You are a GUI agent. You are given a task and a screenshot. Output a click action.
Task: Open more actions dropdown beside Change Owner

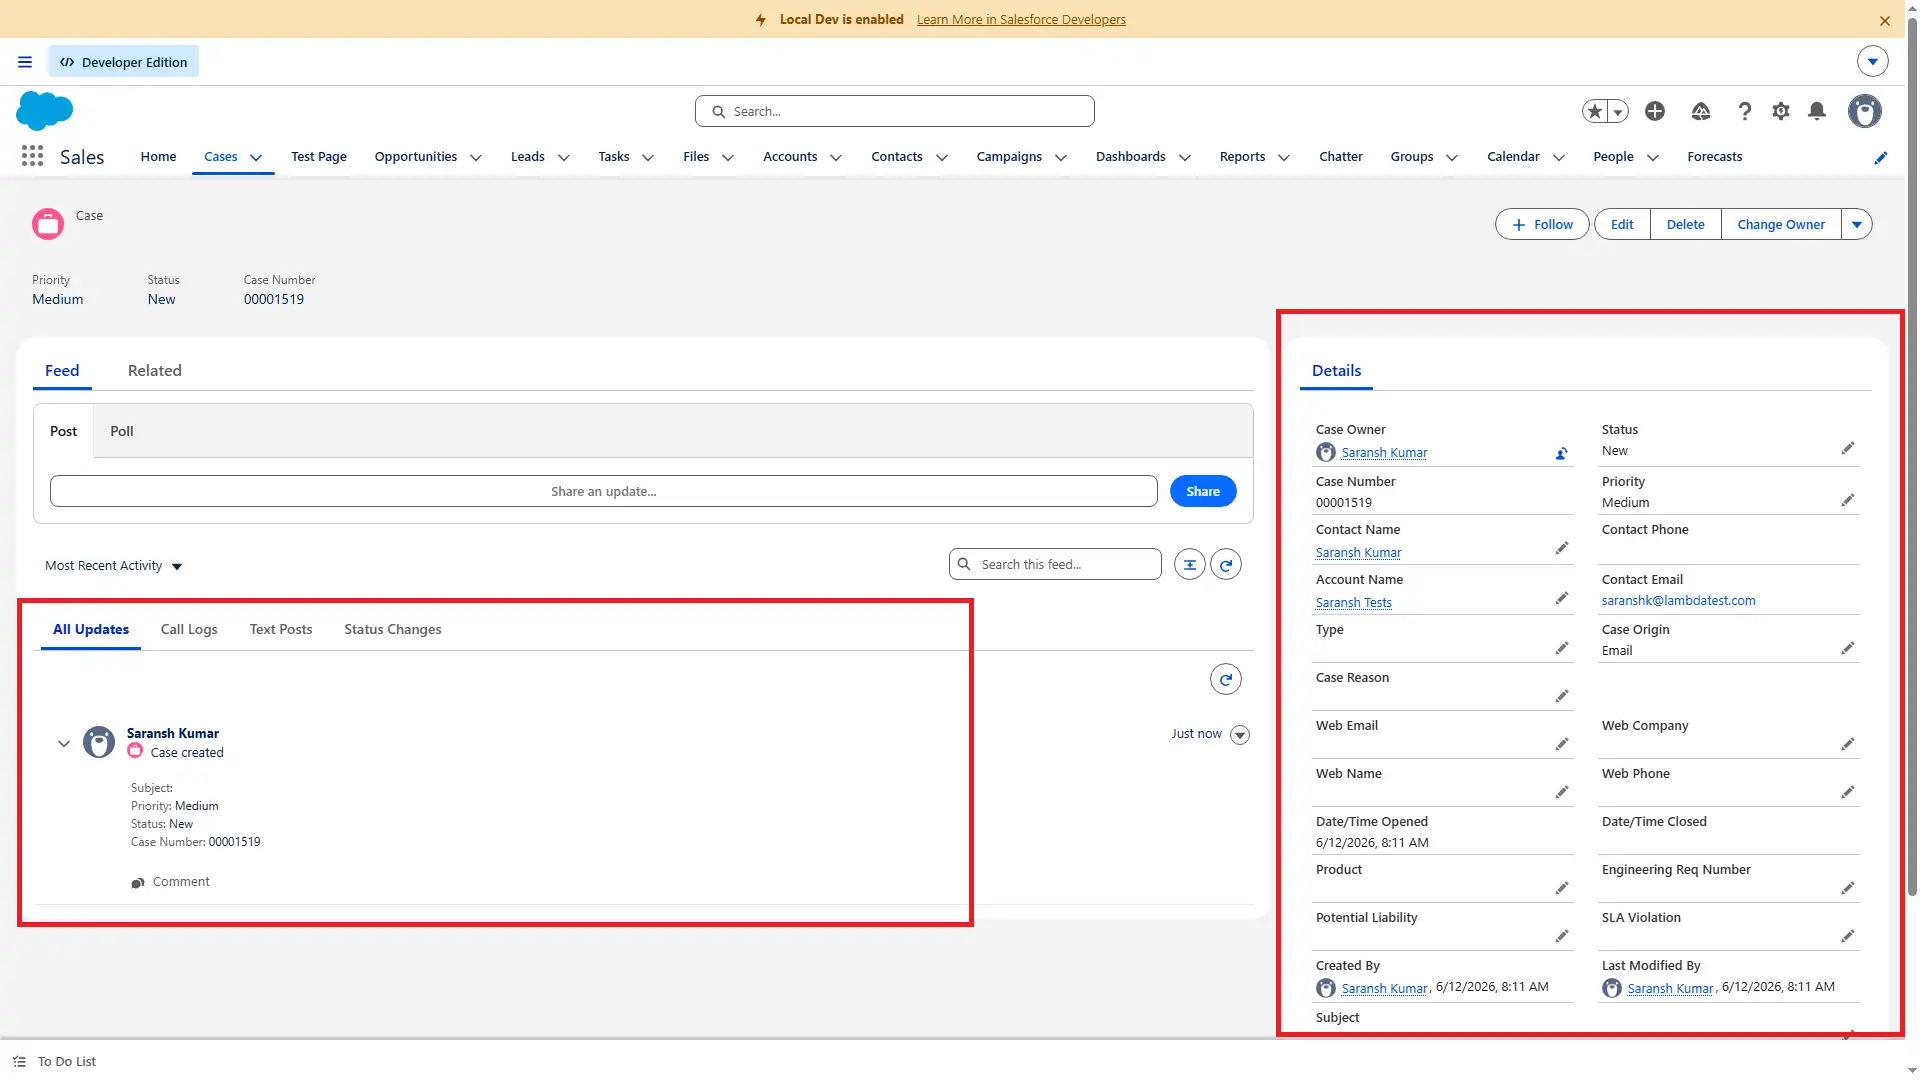point(1857,225)
